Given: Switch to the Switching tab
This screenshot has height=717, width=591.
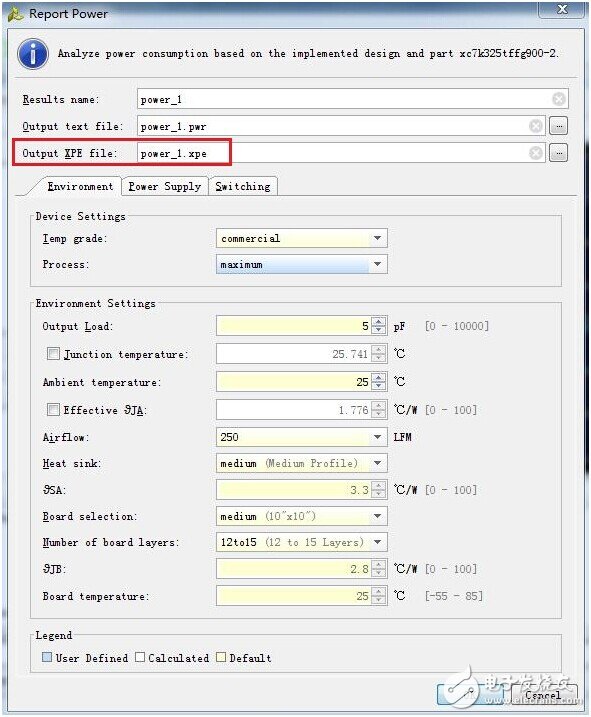Looking at the screenshot, I should (243, 187).
